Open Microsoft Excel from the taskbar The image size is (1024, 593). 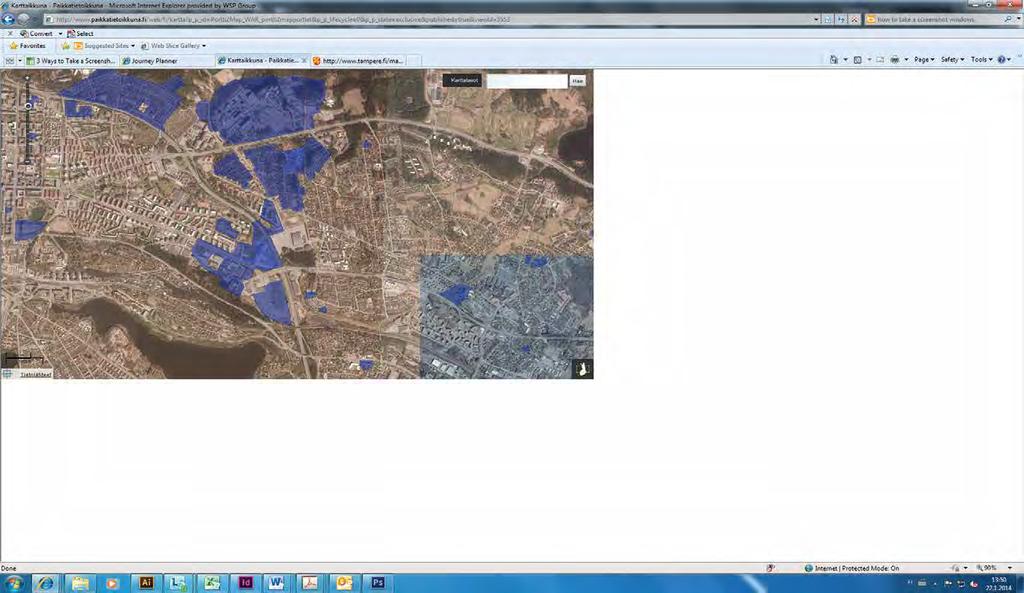[212, 583]
